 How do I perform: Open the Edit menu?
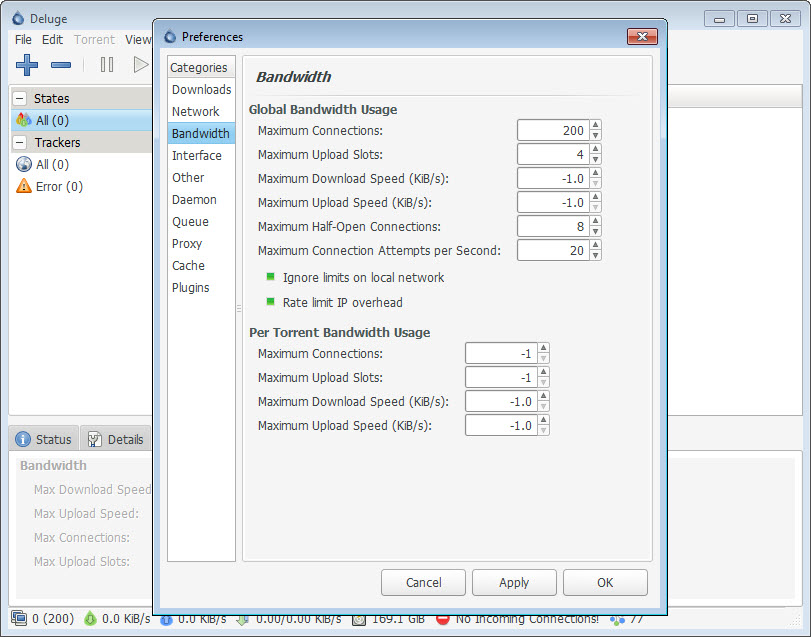pos(52,39)
